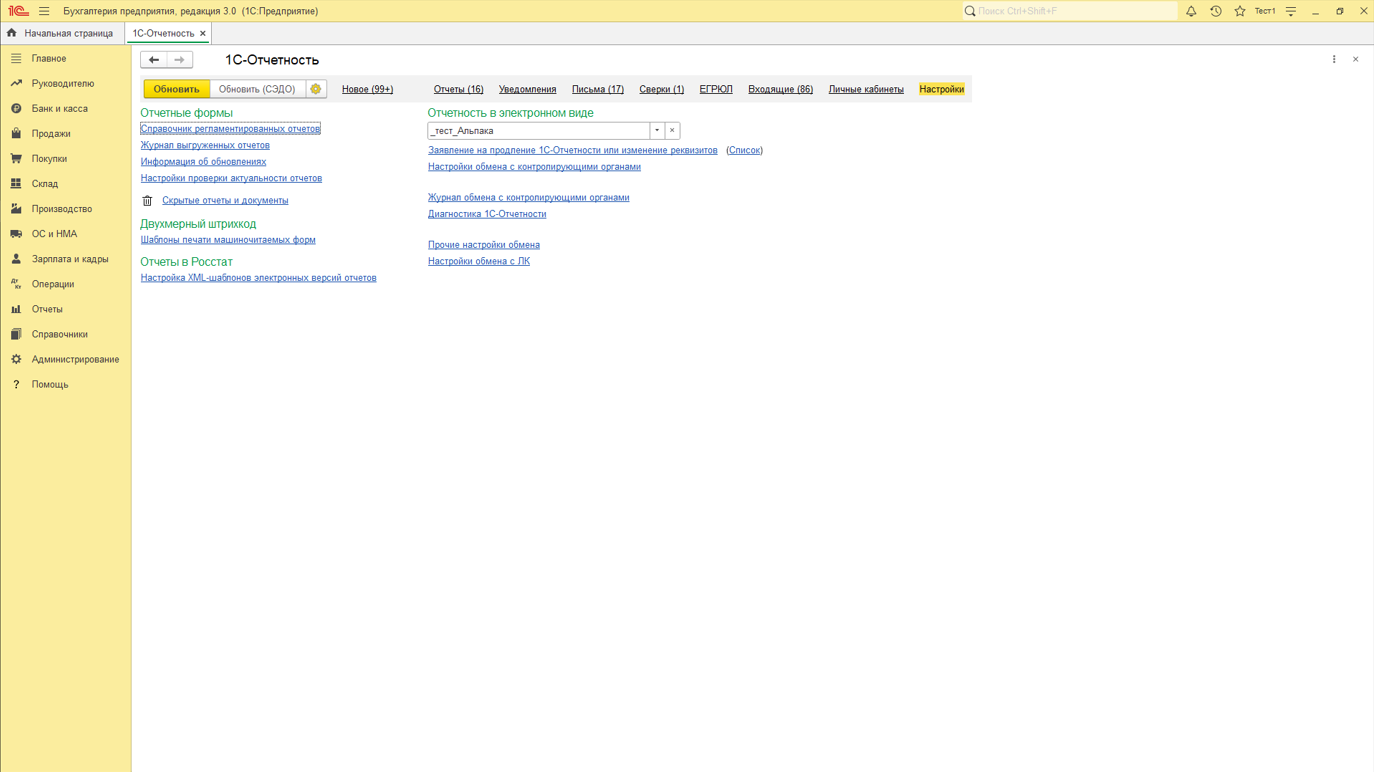Open Диагностика 1С-Отчетности link
1374x772 pixels.
pyautogui.click(x=487, y=214)
